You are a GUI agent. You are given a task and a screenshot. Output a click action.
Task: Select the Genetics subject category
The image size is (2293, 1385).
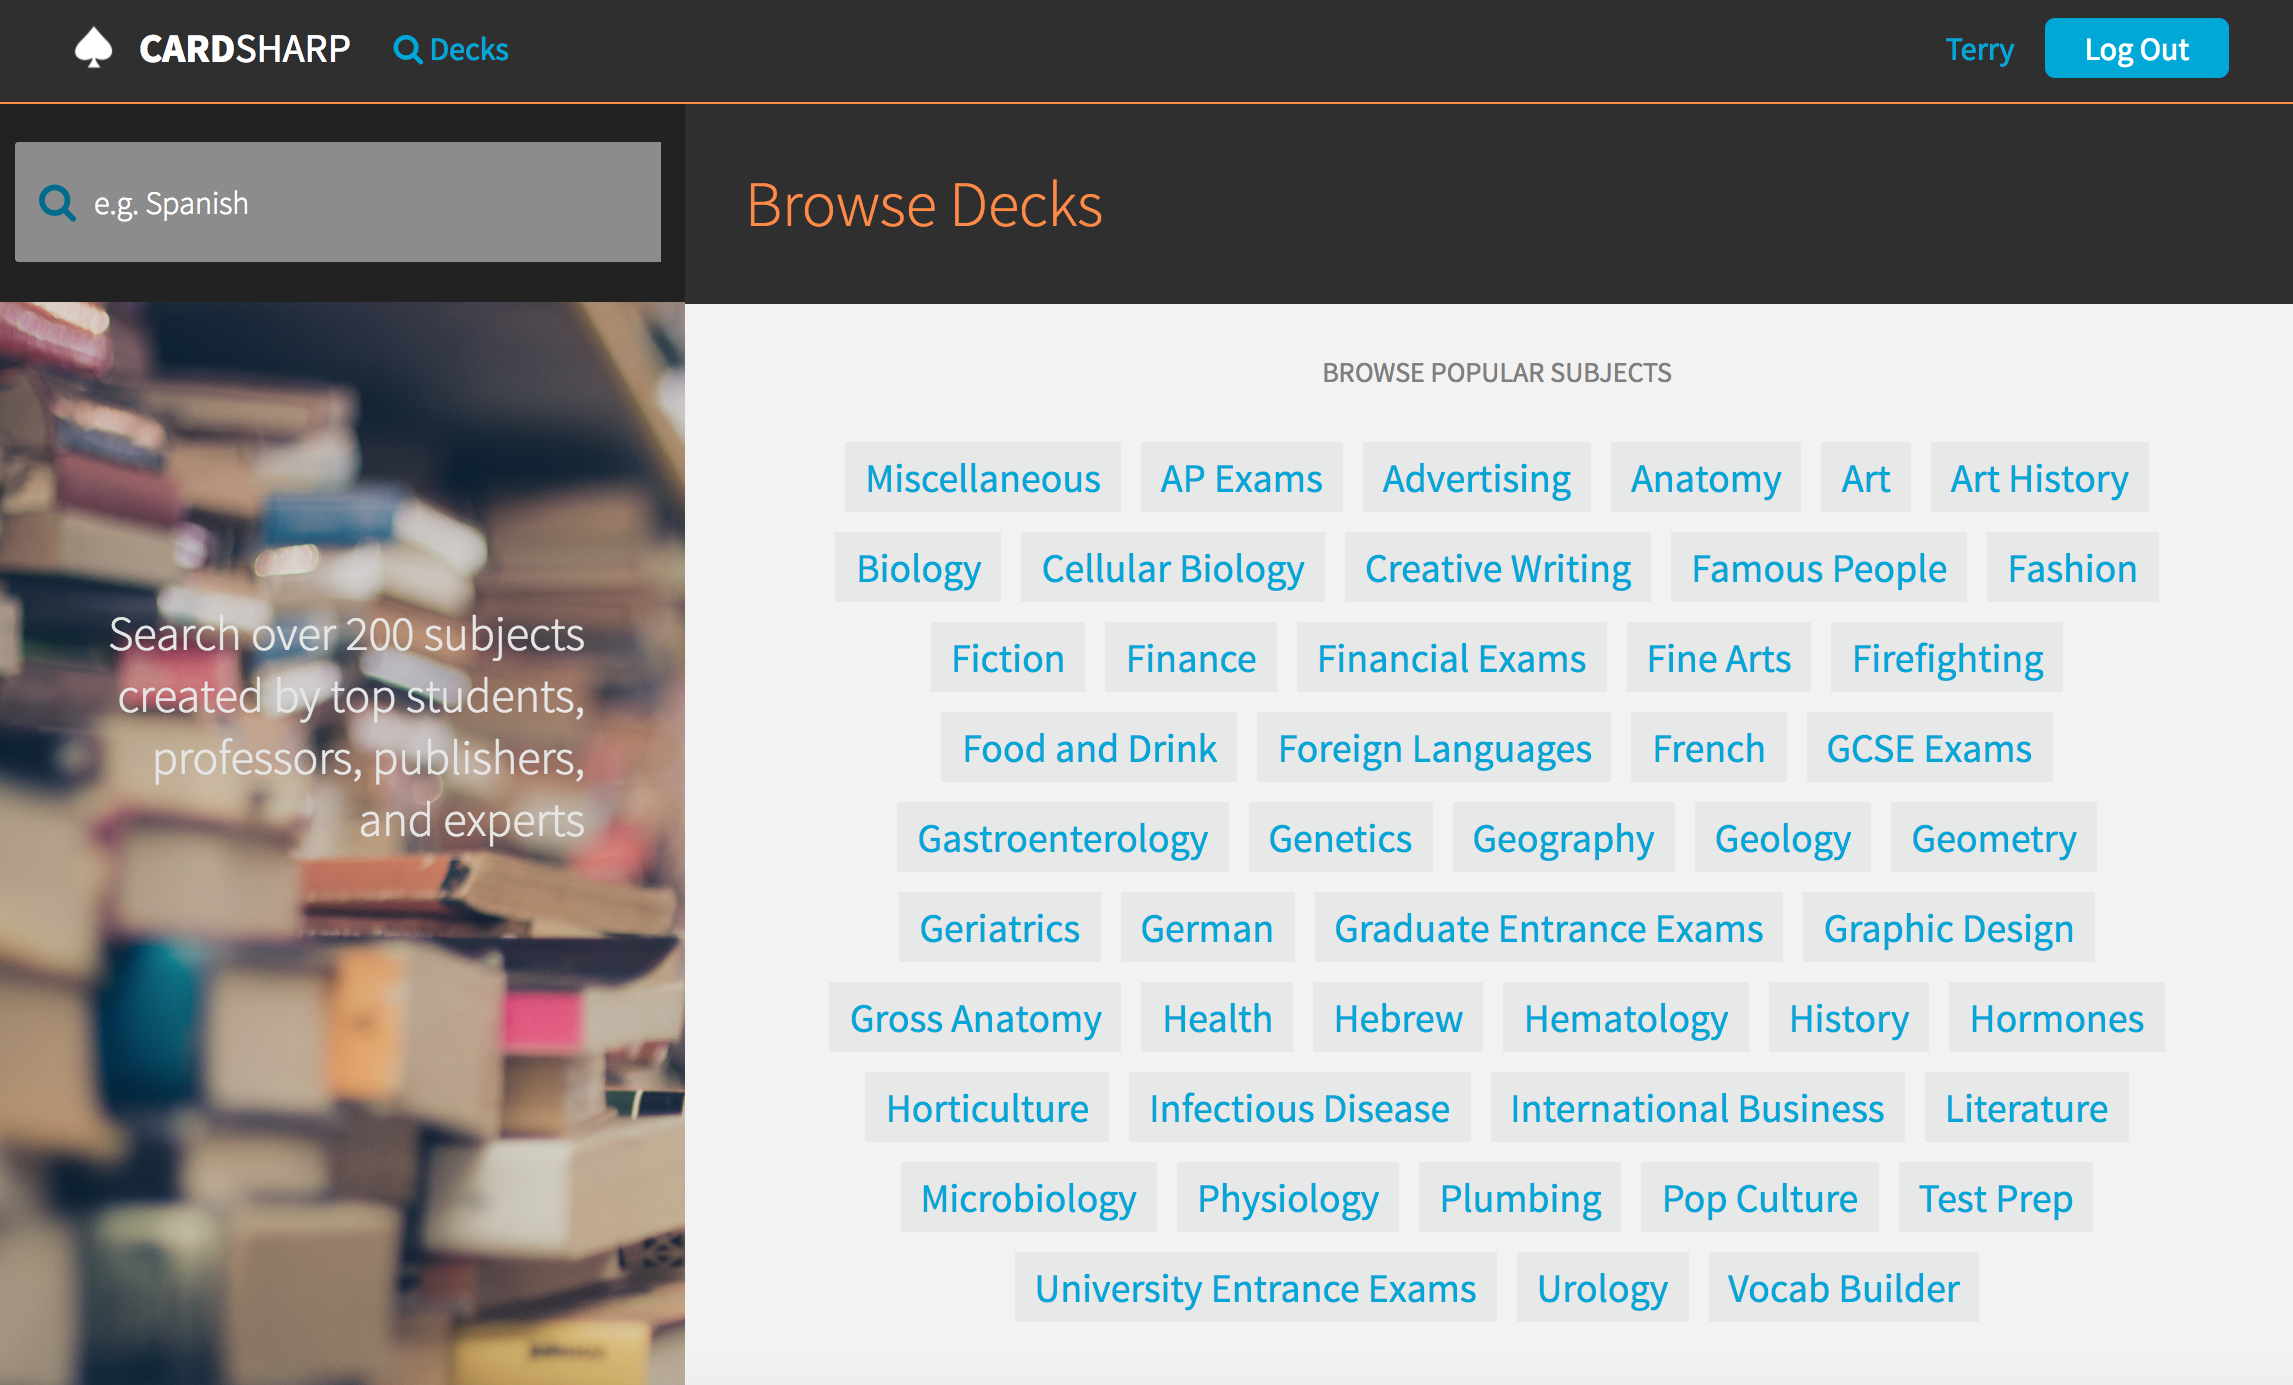(1340, 837)
